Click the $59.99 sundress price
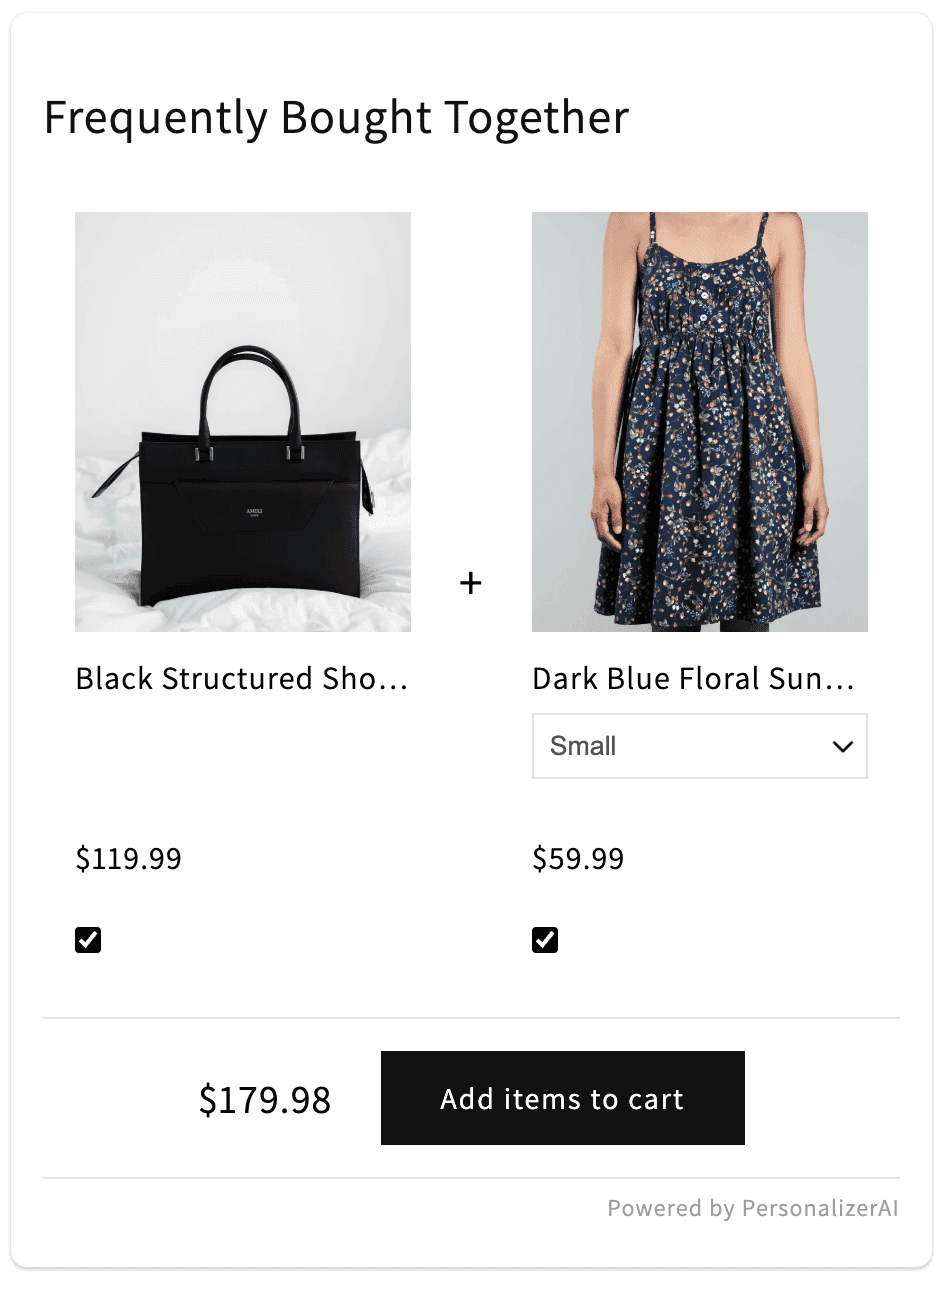The image size is (950, 1290). (578, 859)
